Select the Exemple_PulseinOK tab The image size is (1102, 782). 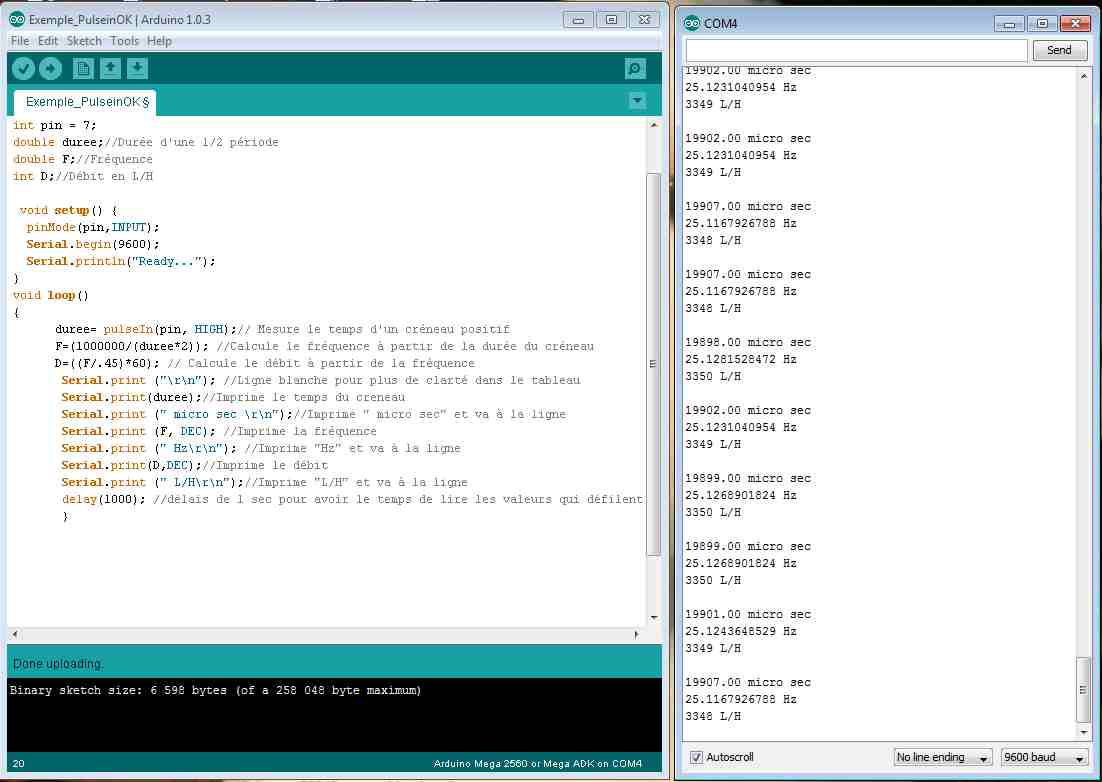[86, 102]
